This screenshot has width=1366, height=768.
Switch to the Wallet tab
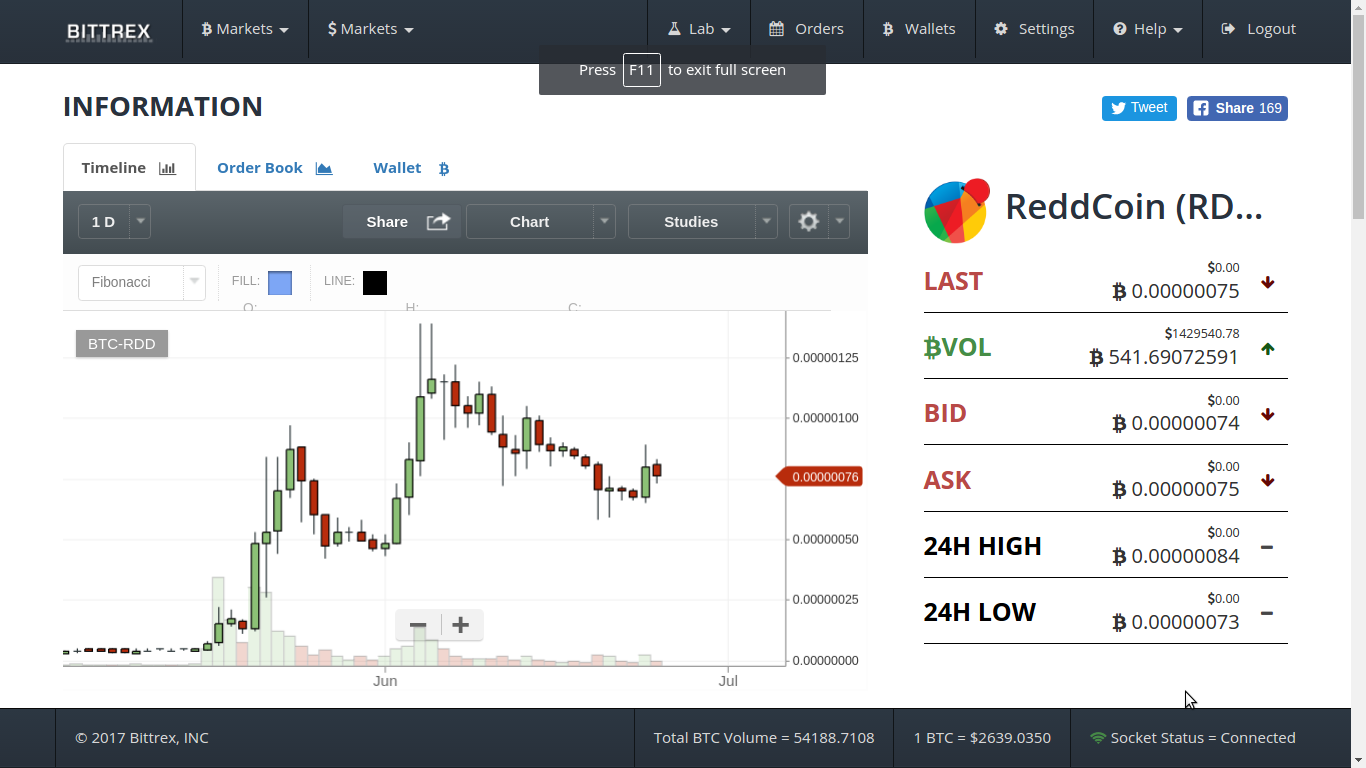[x=411, y=168]
